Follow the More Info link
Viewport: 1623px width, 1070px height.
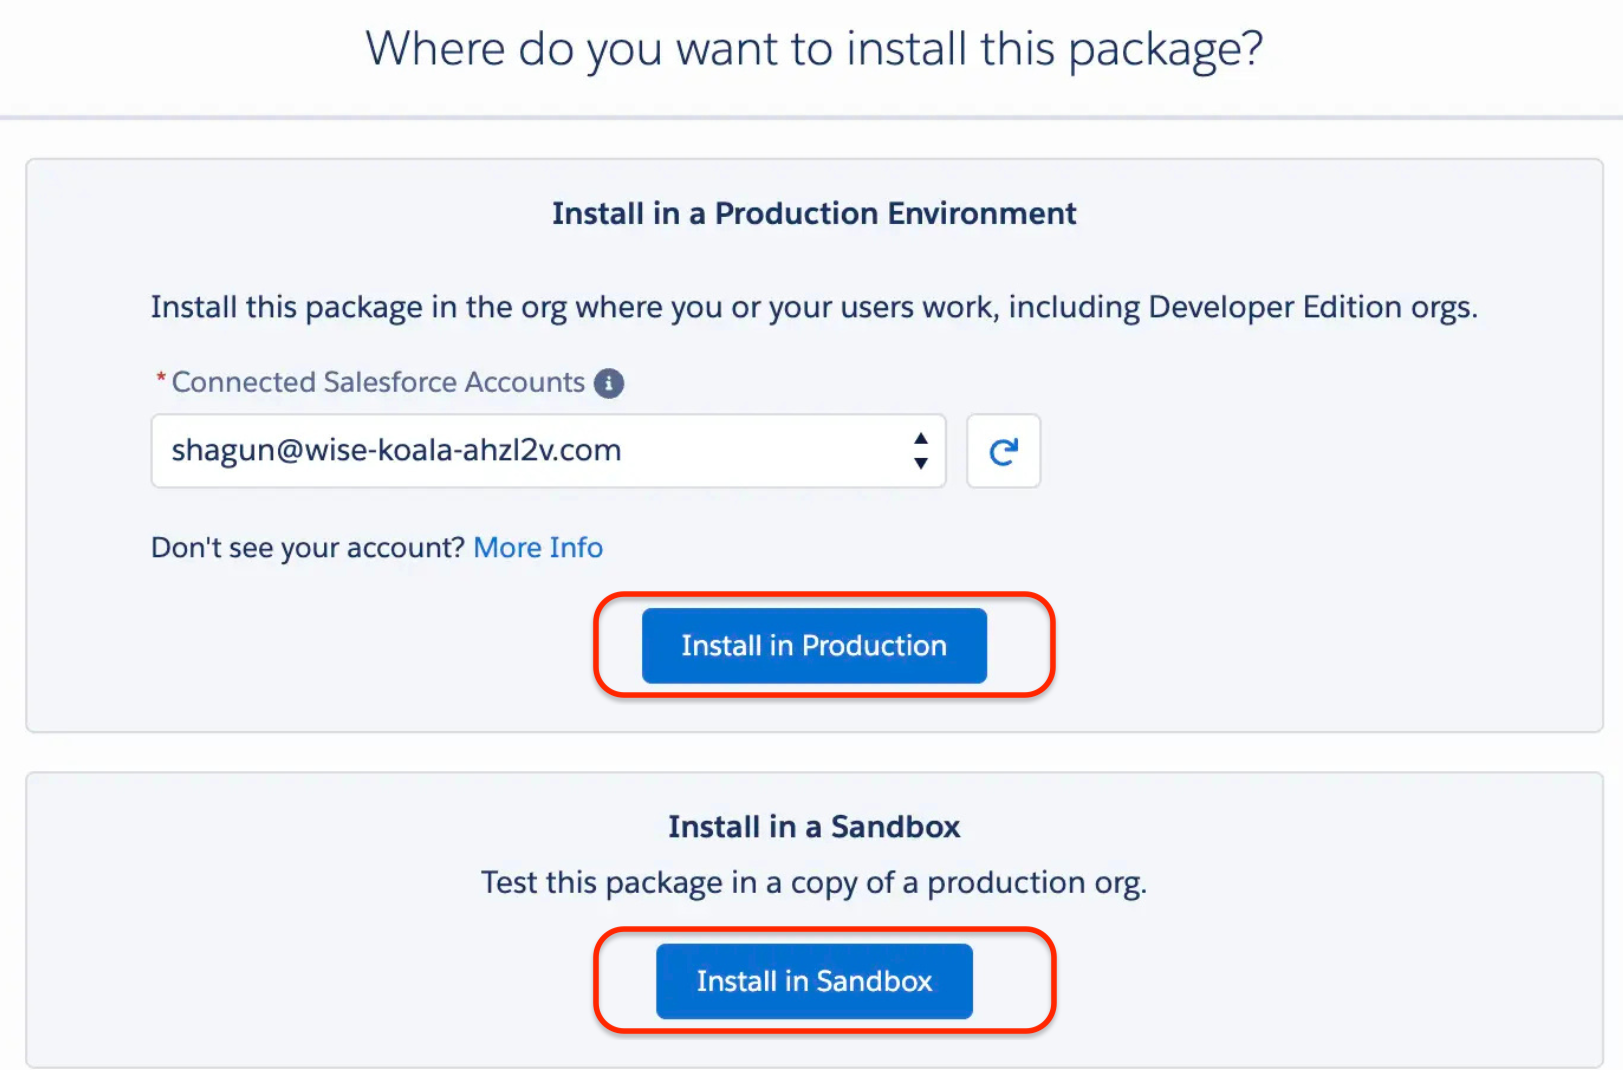[x=537, y=548]
